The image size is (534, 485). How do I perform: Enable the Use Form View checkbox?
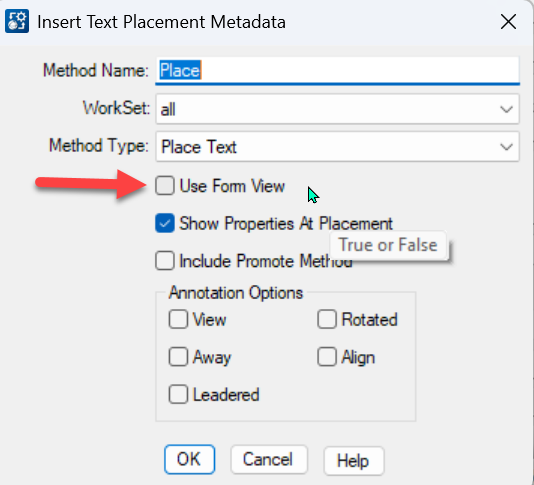tap(165, 186)
